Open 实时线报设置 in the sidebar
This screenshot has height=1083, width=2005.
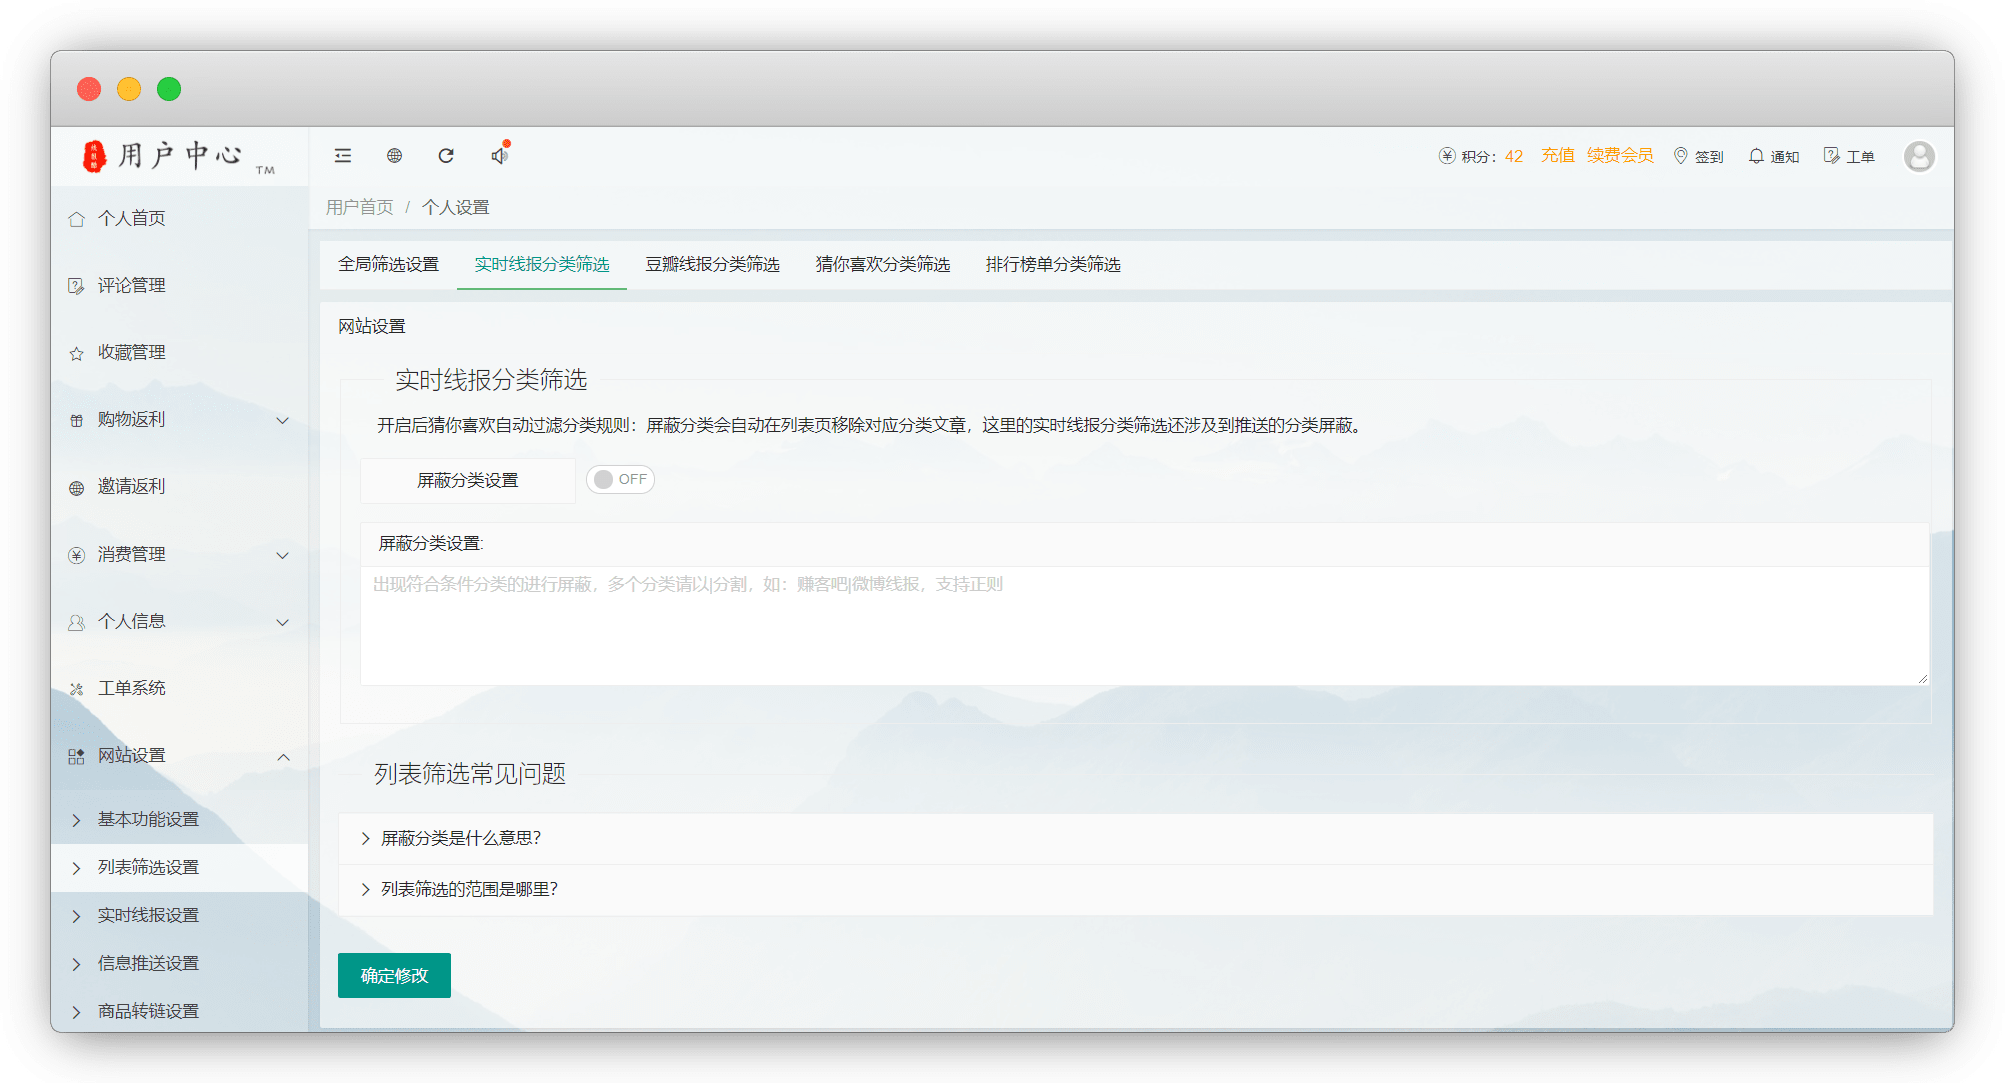pos(148,915)
